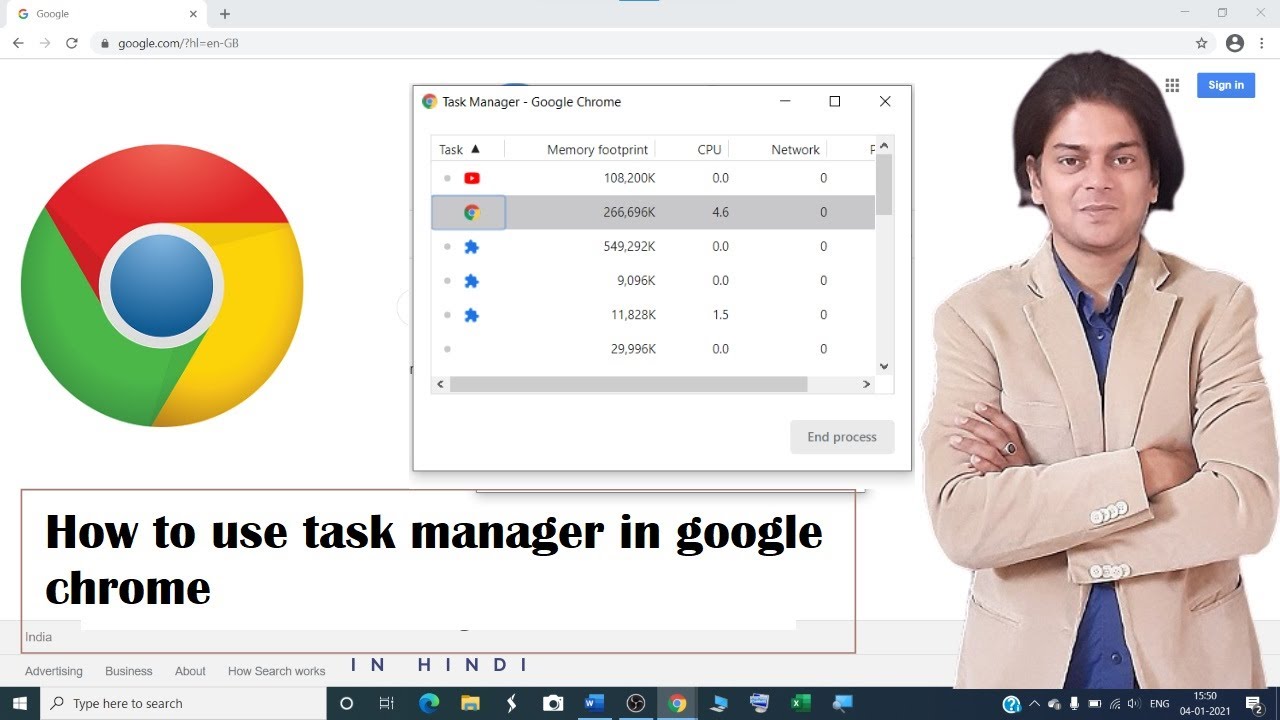Bookmark this page with the star icon
The image size is (1280, 720).
coord(1202,43)
